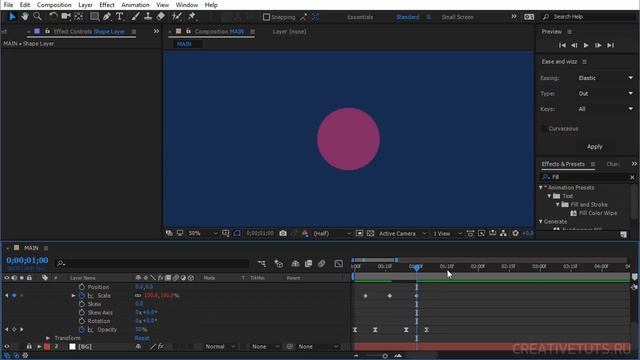Screen dimensions: 640x360
Task: Hide the BG layer with eye icon
Action: coord(7,347)
